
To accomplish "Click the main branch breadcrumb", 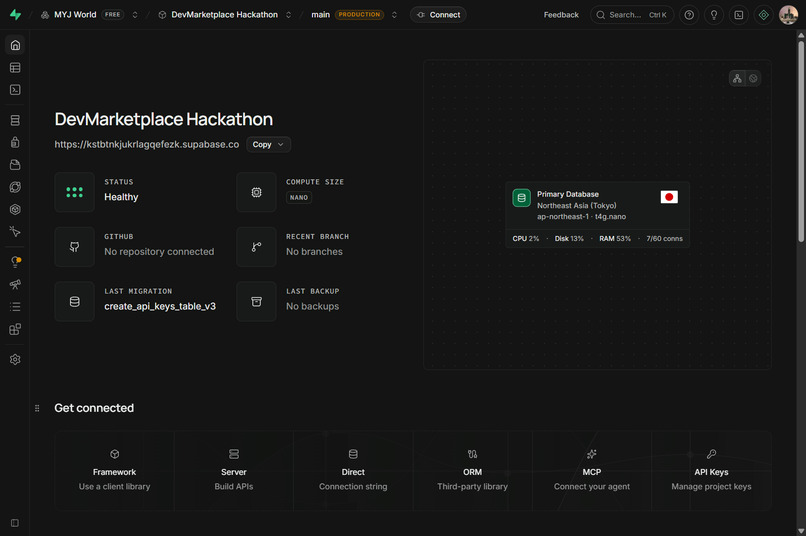I will (320, 15).
